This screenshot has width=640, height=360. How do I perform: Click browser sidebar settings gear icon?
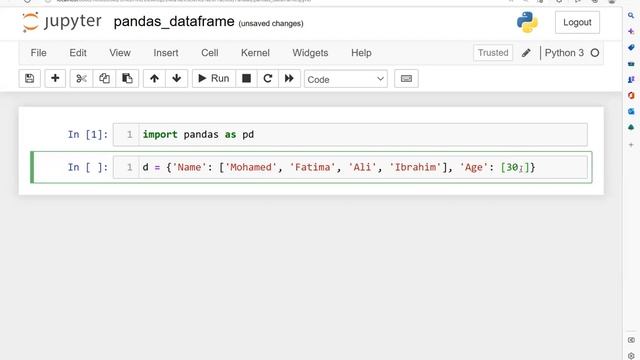[631, 356]
